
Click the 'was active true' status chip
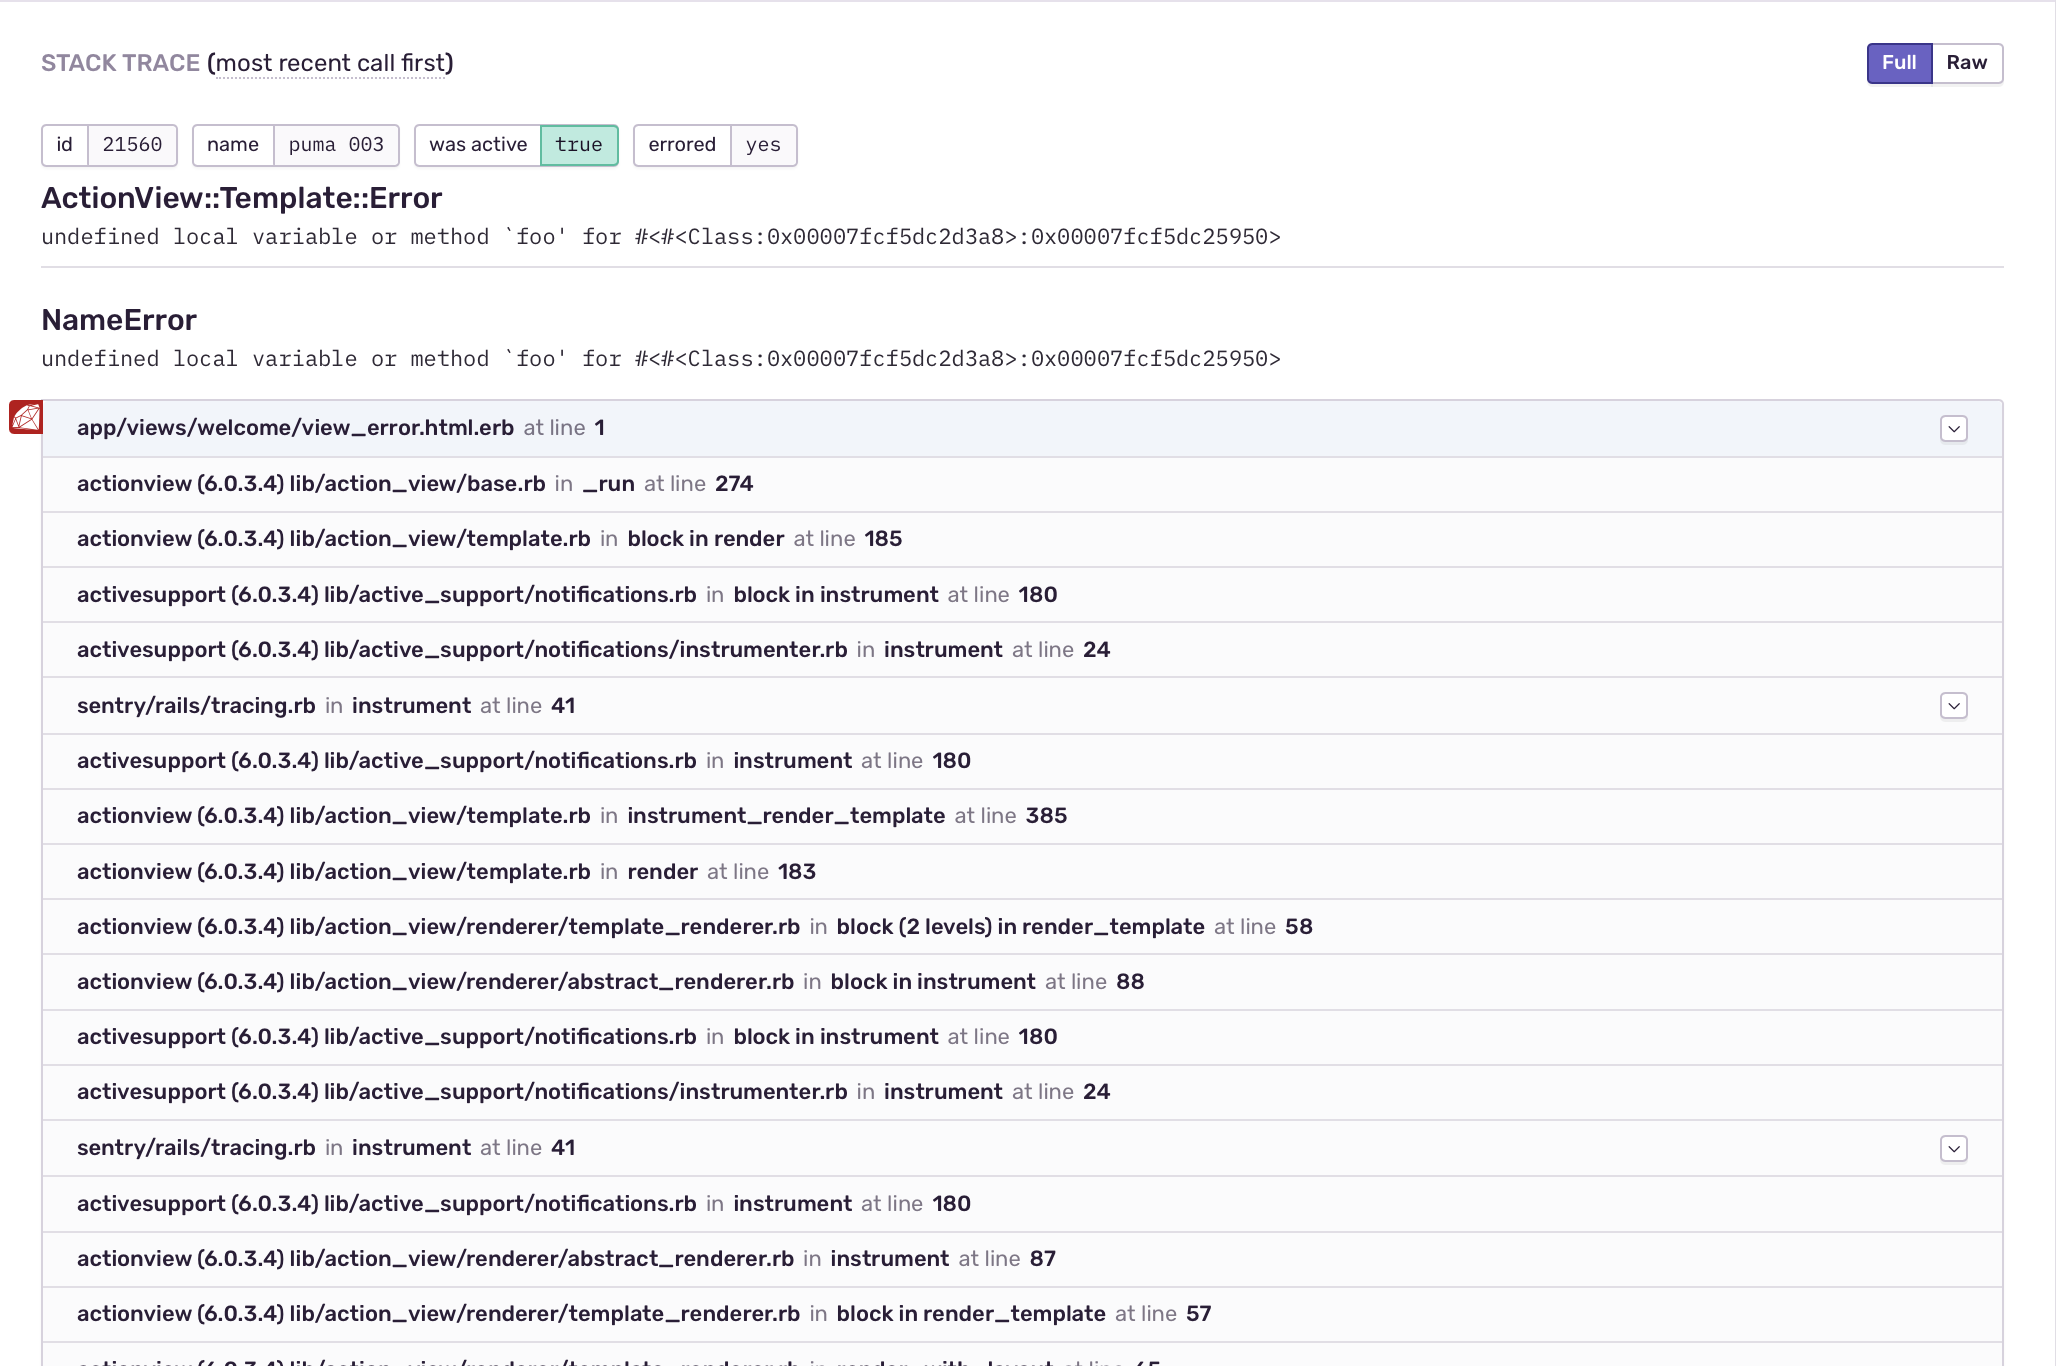coord(516,145)
